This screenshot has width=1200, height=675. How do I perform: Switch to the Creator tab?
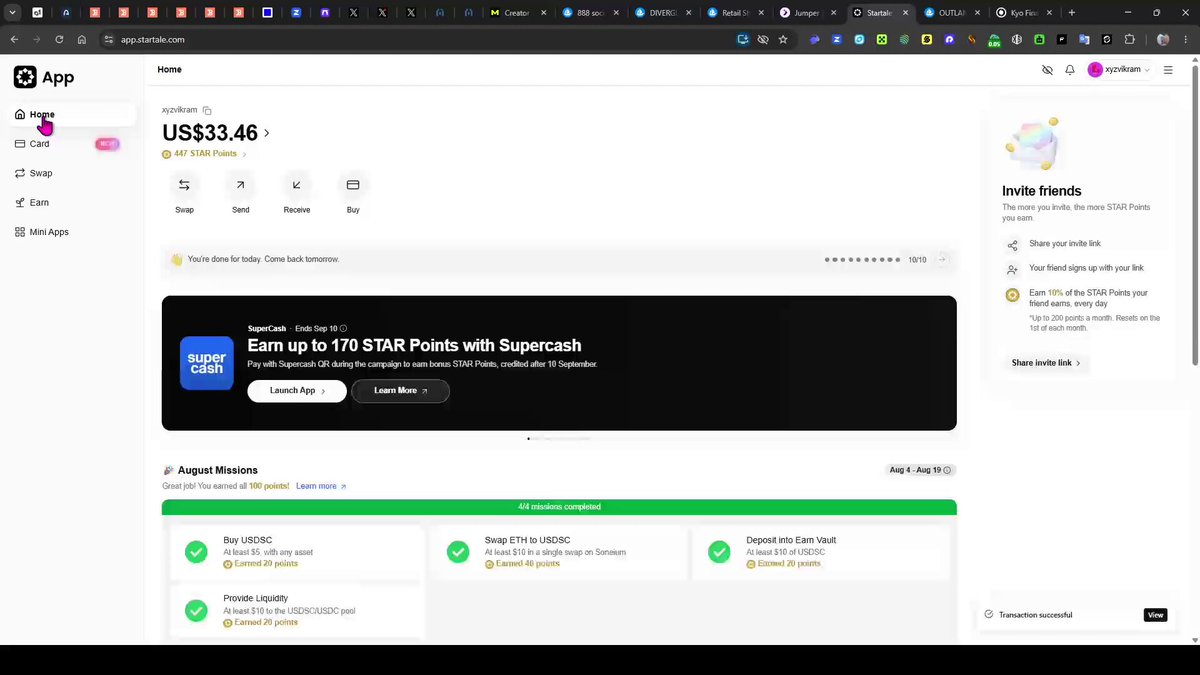click(517, 13)
